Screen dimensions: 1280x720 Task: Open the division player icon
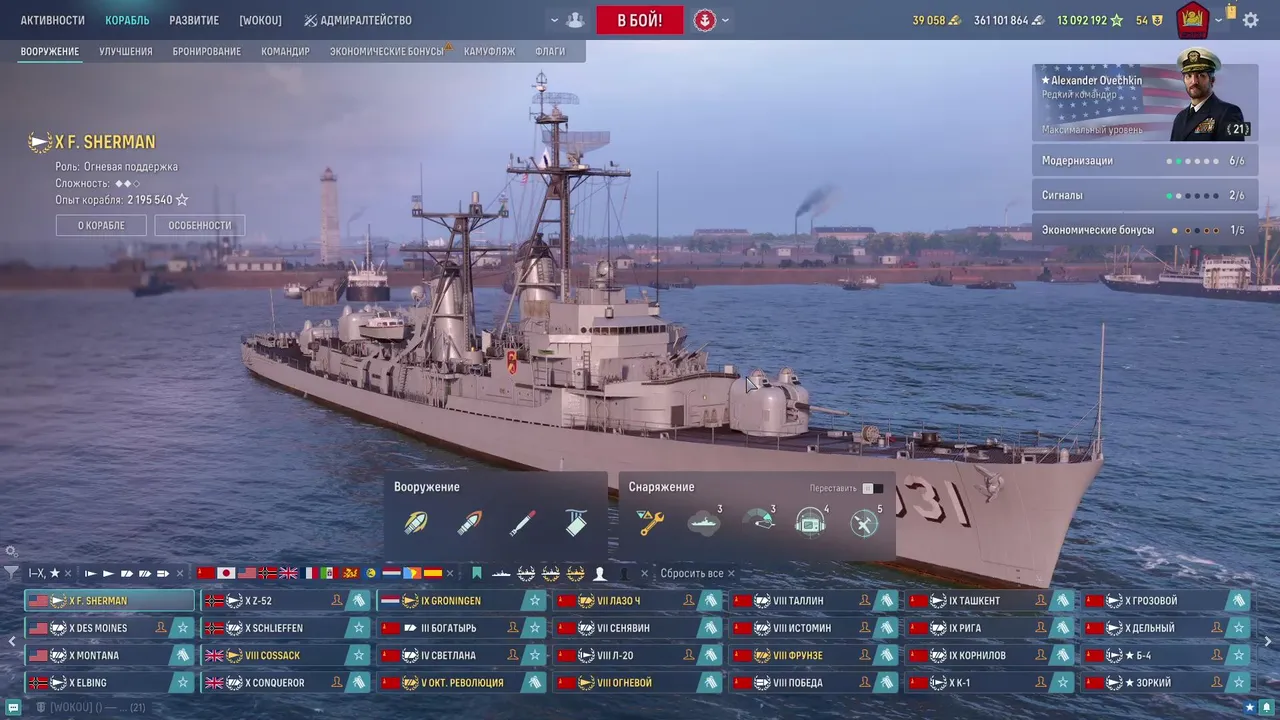575,20
